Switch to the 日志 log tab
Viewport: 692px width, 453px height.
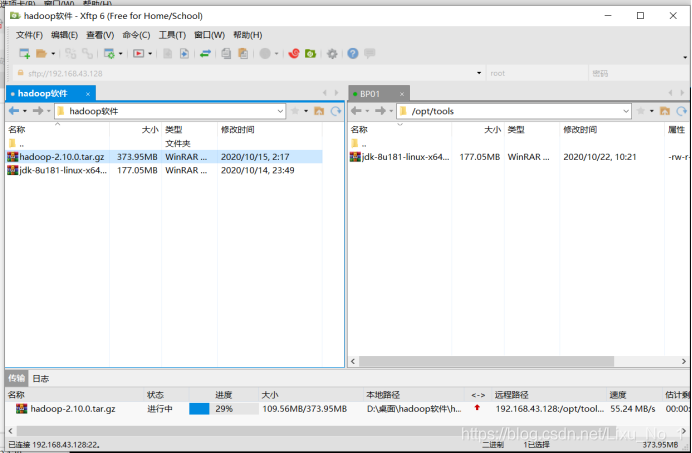click(x=41, y=378)
